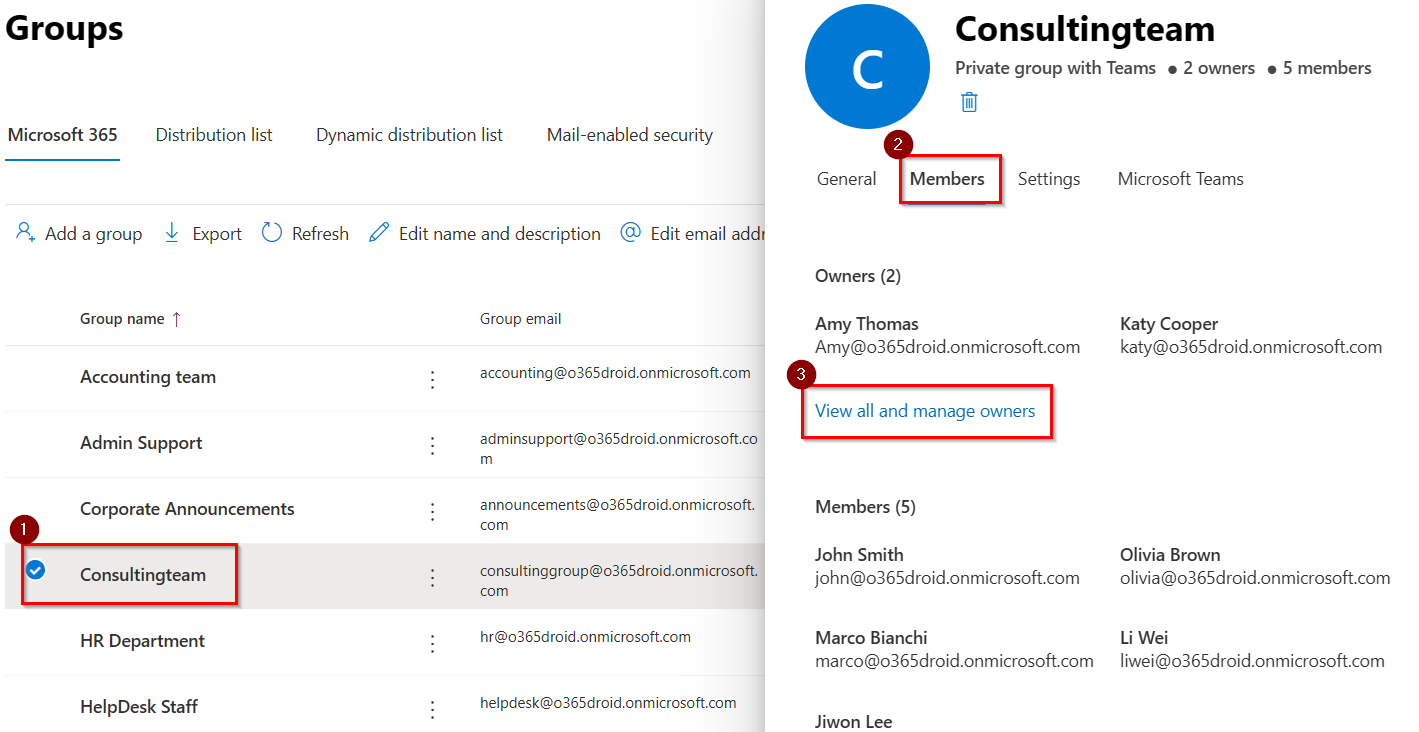Open the Admin Support actions menu
Image resolution: width=1419 pixels, height=732 pixels.
click(x=432, y=445)
